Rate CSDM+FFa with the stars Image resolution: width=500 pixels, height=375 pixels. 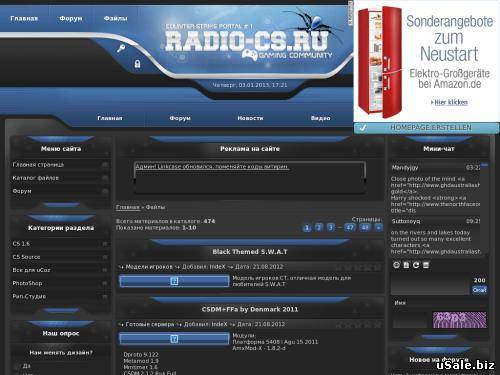(x=358, y=325)
